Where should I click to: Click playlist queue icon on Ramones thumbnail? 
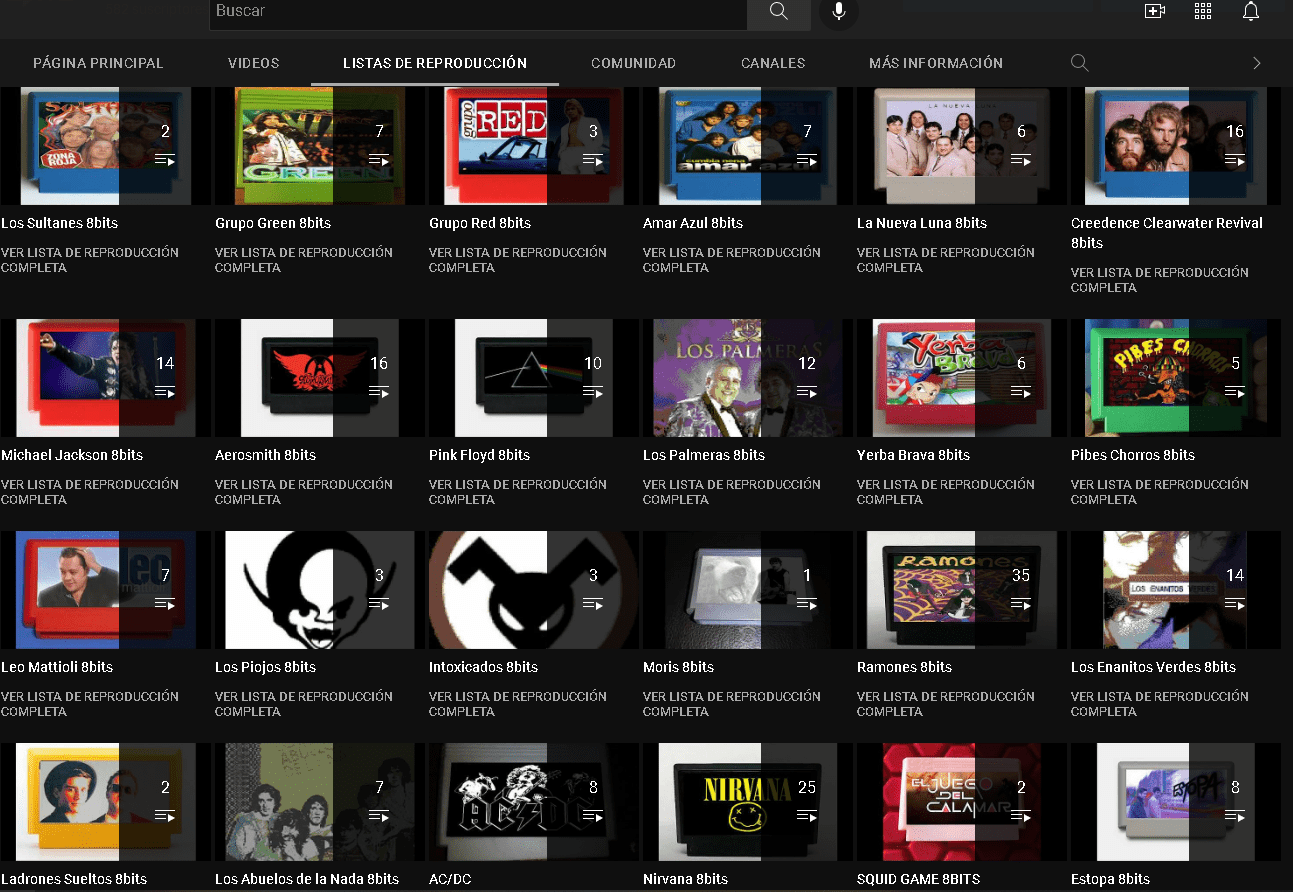[1021, 604]
